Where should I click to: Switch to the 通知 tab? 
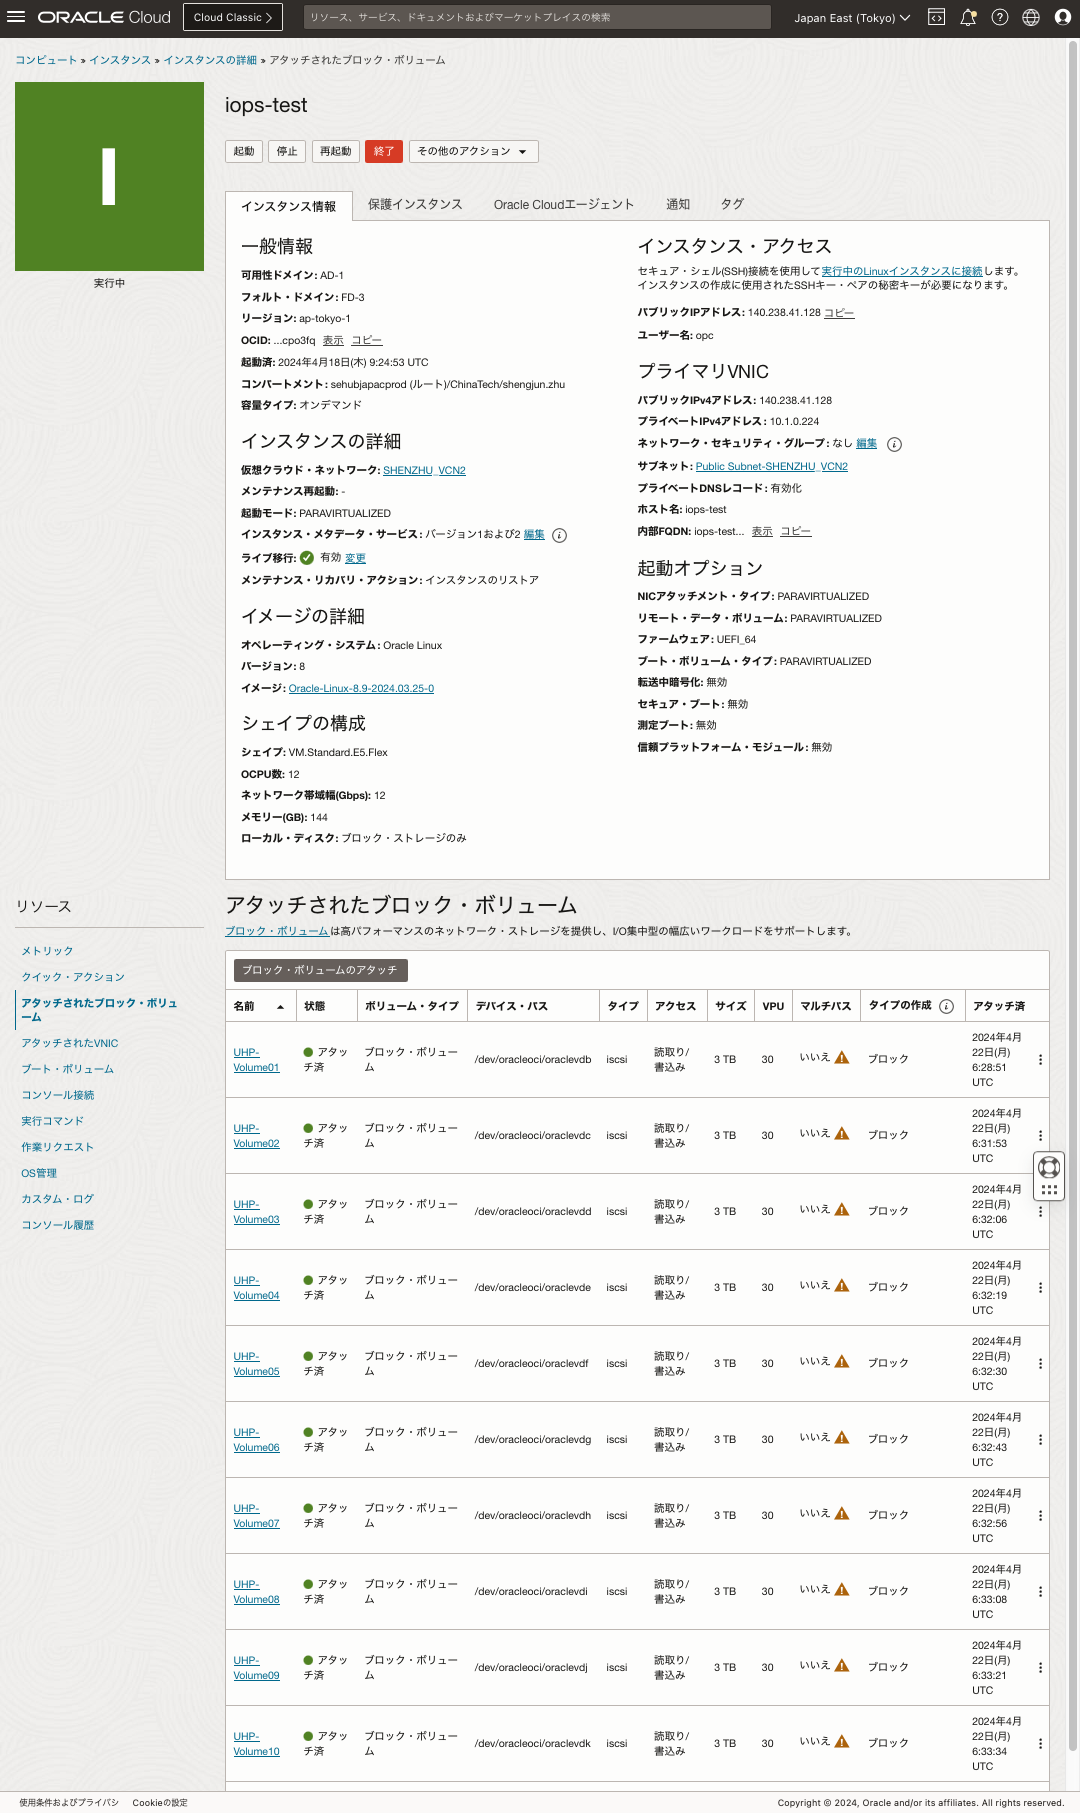[x=678, y=204]
